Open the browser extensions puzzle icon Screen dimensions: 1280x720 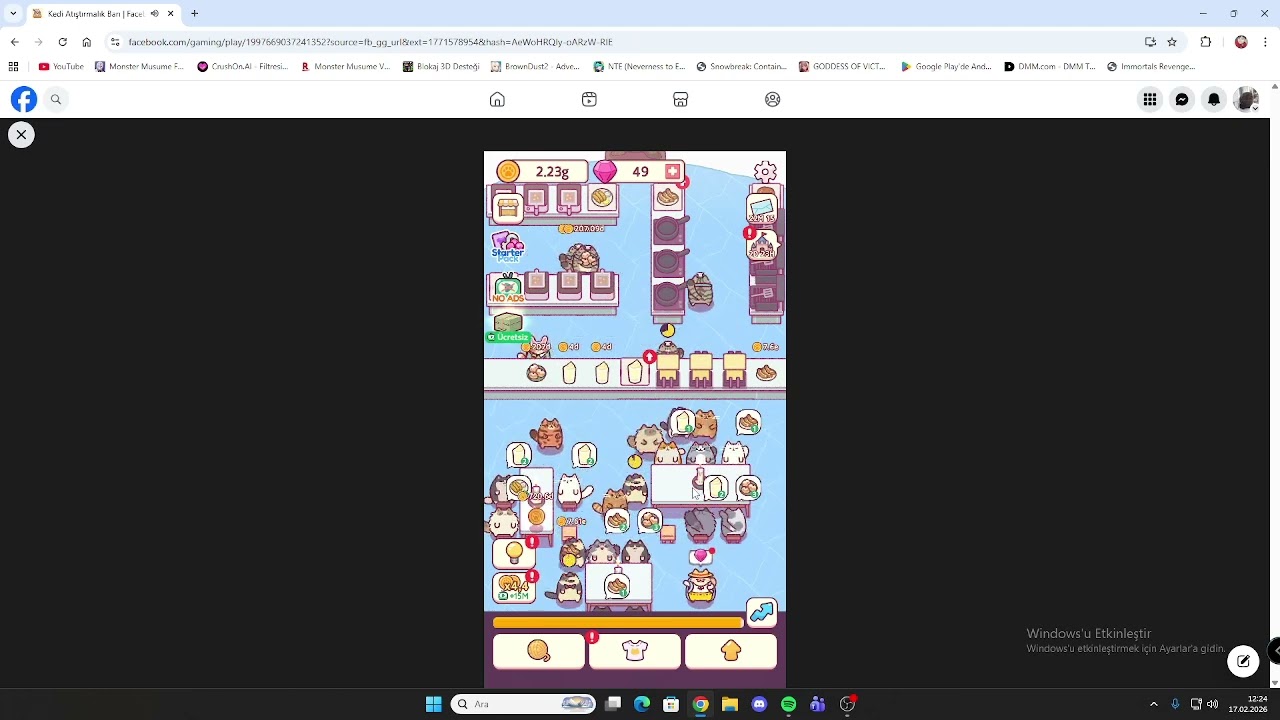pos(1205,42)
